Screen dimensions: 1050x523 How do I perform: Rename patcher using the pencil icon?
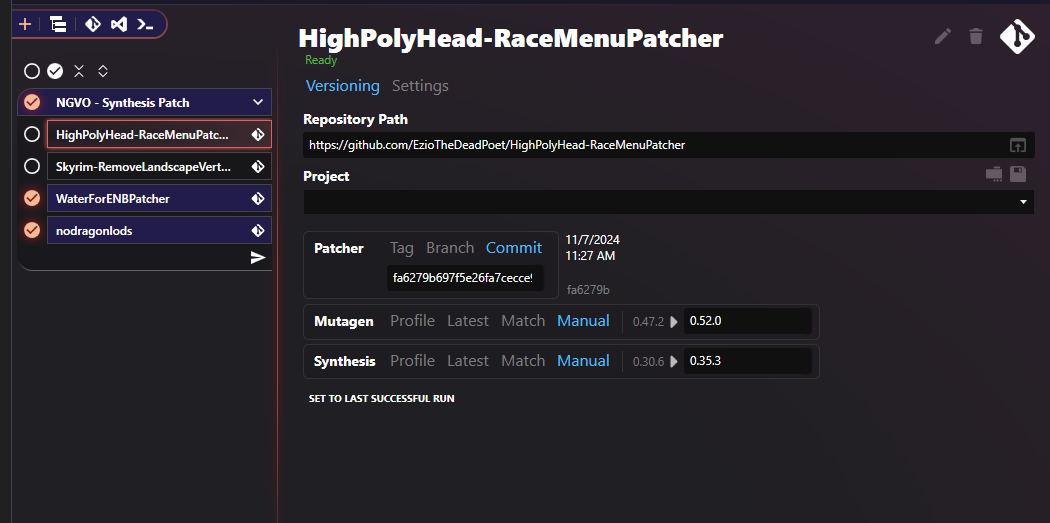pyautogui.click(x=943, y=36)
